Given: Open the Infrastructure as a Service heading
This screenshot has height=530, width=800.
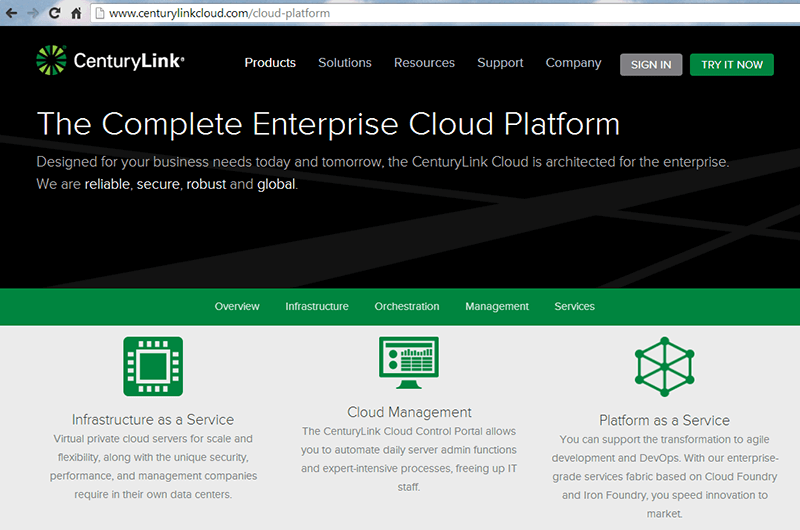Looking at the screenshot, I should click(x=153, y=419).
